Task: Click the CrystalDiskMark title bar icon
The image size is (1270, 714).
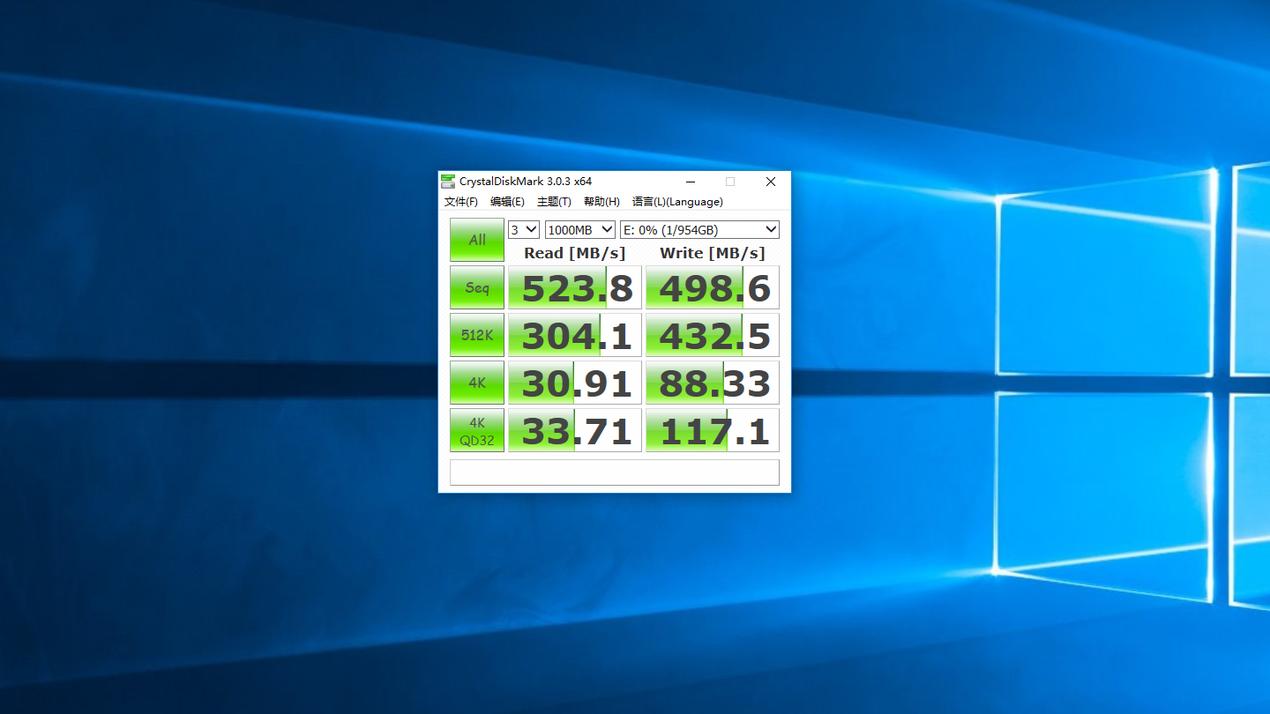Action: pyautogui.click(x=448, y=181)
